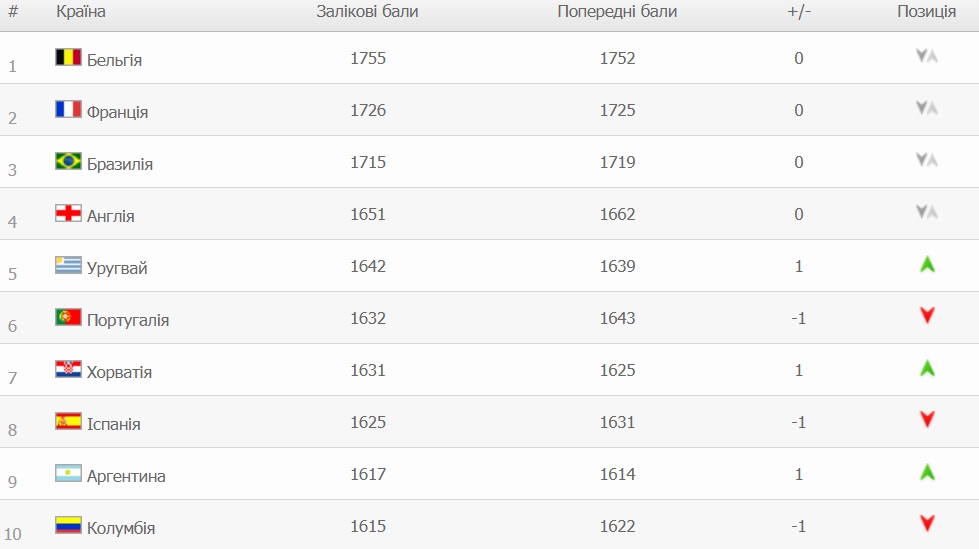This screenshot has height=549, width=979.
Task: Click Belgium's grey no-change position indicator
Action: [x=926, y=56]
